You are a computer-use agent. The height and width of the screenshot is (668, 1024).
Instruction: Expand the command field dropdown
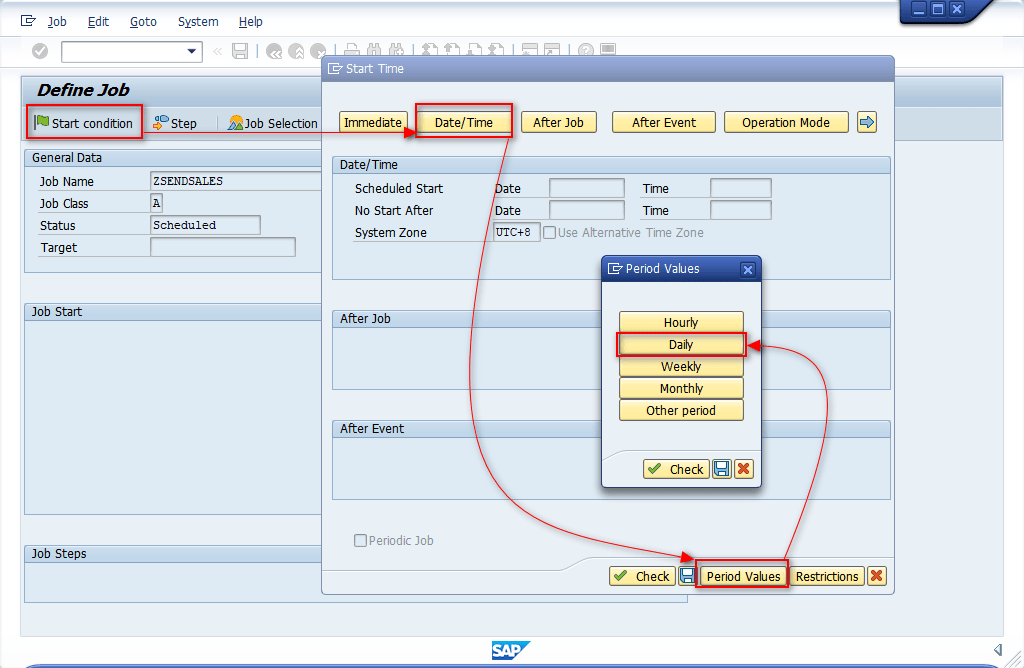point(192,51)
